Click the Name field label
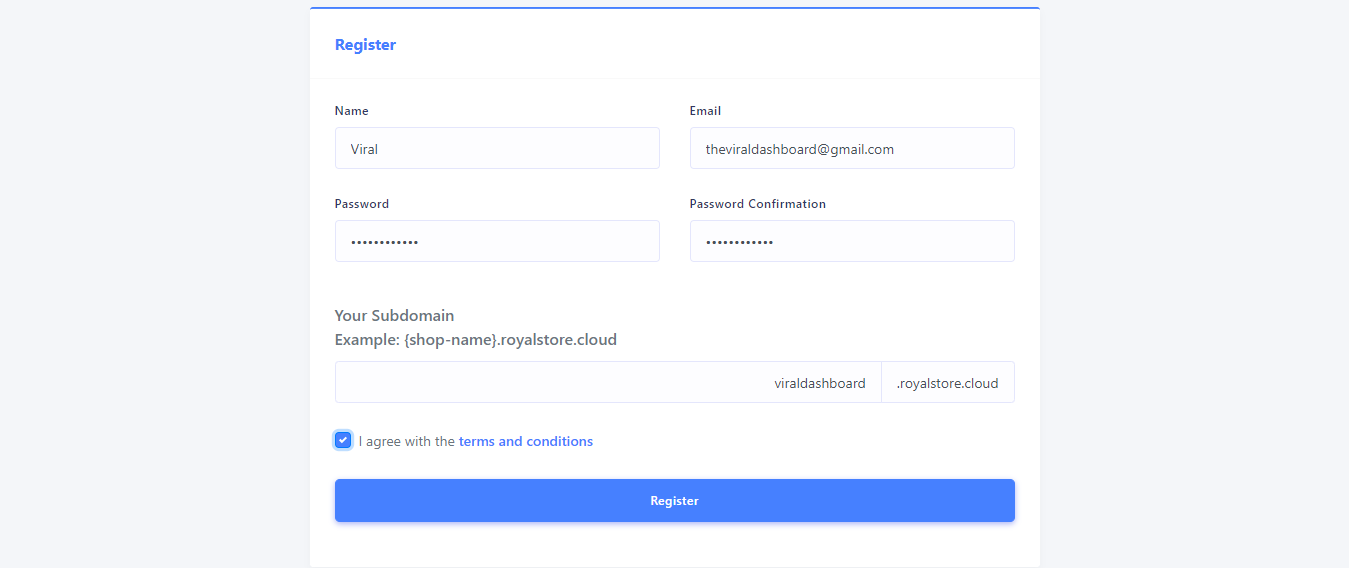This screenshot has width=1349, height=568. [x=352, y=111]
